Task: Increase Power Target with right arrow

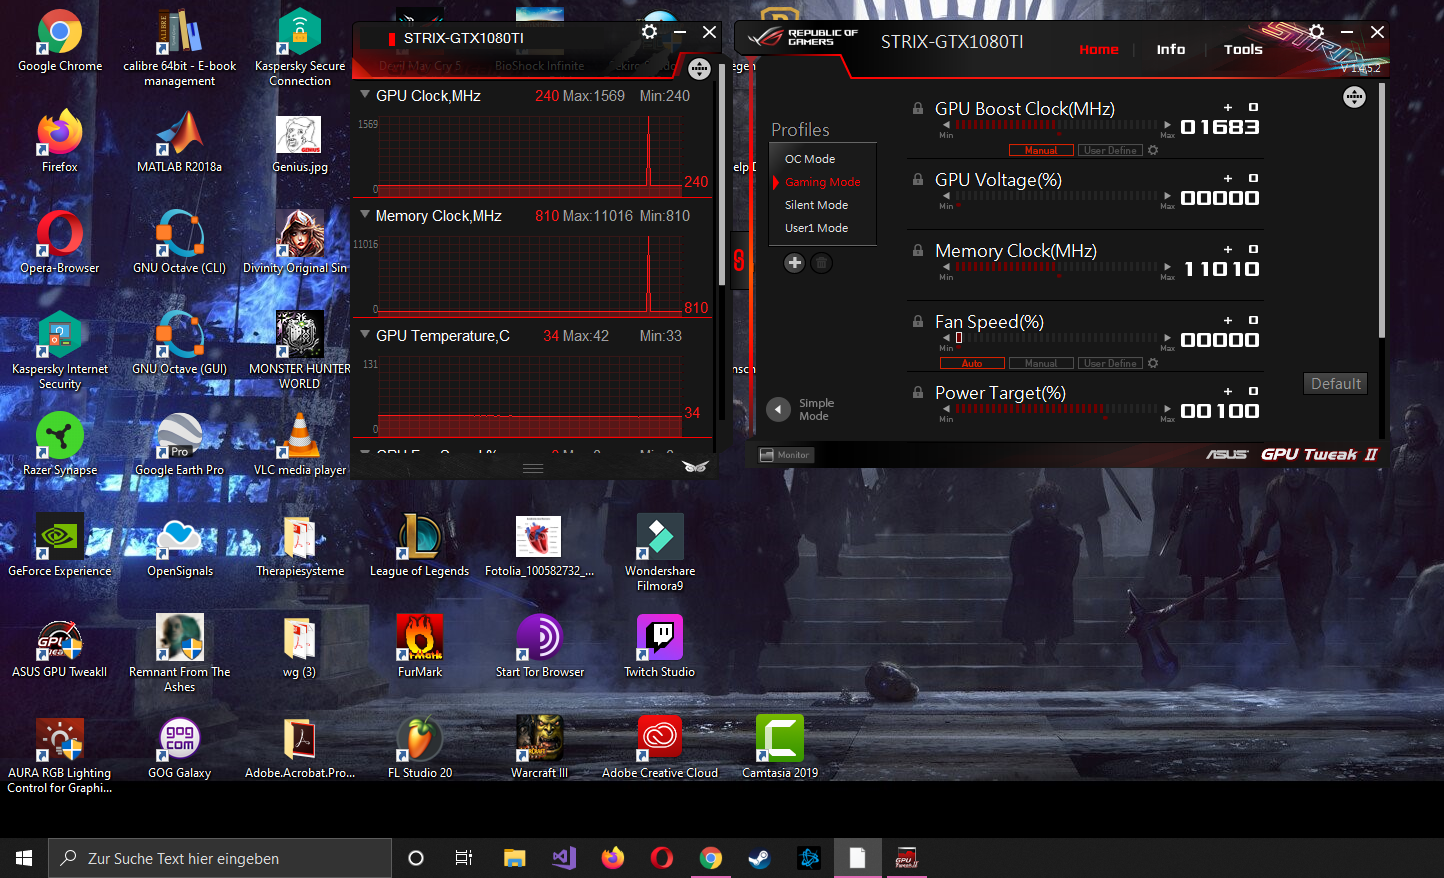Action: (x=1167, y=409)
